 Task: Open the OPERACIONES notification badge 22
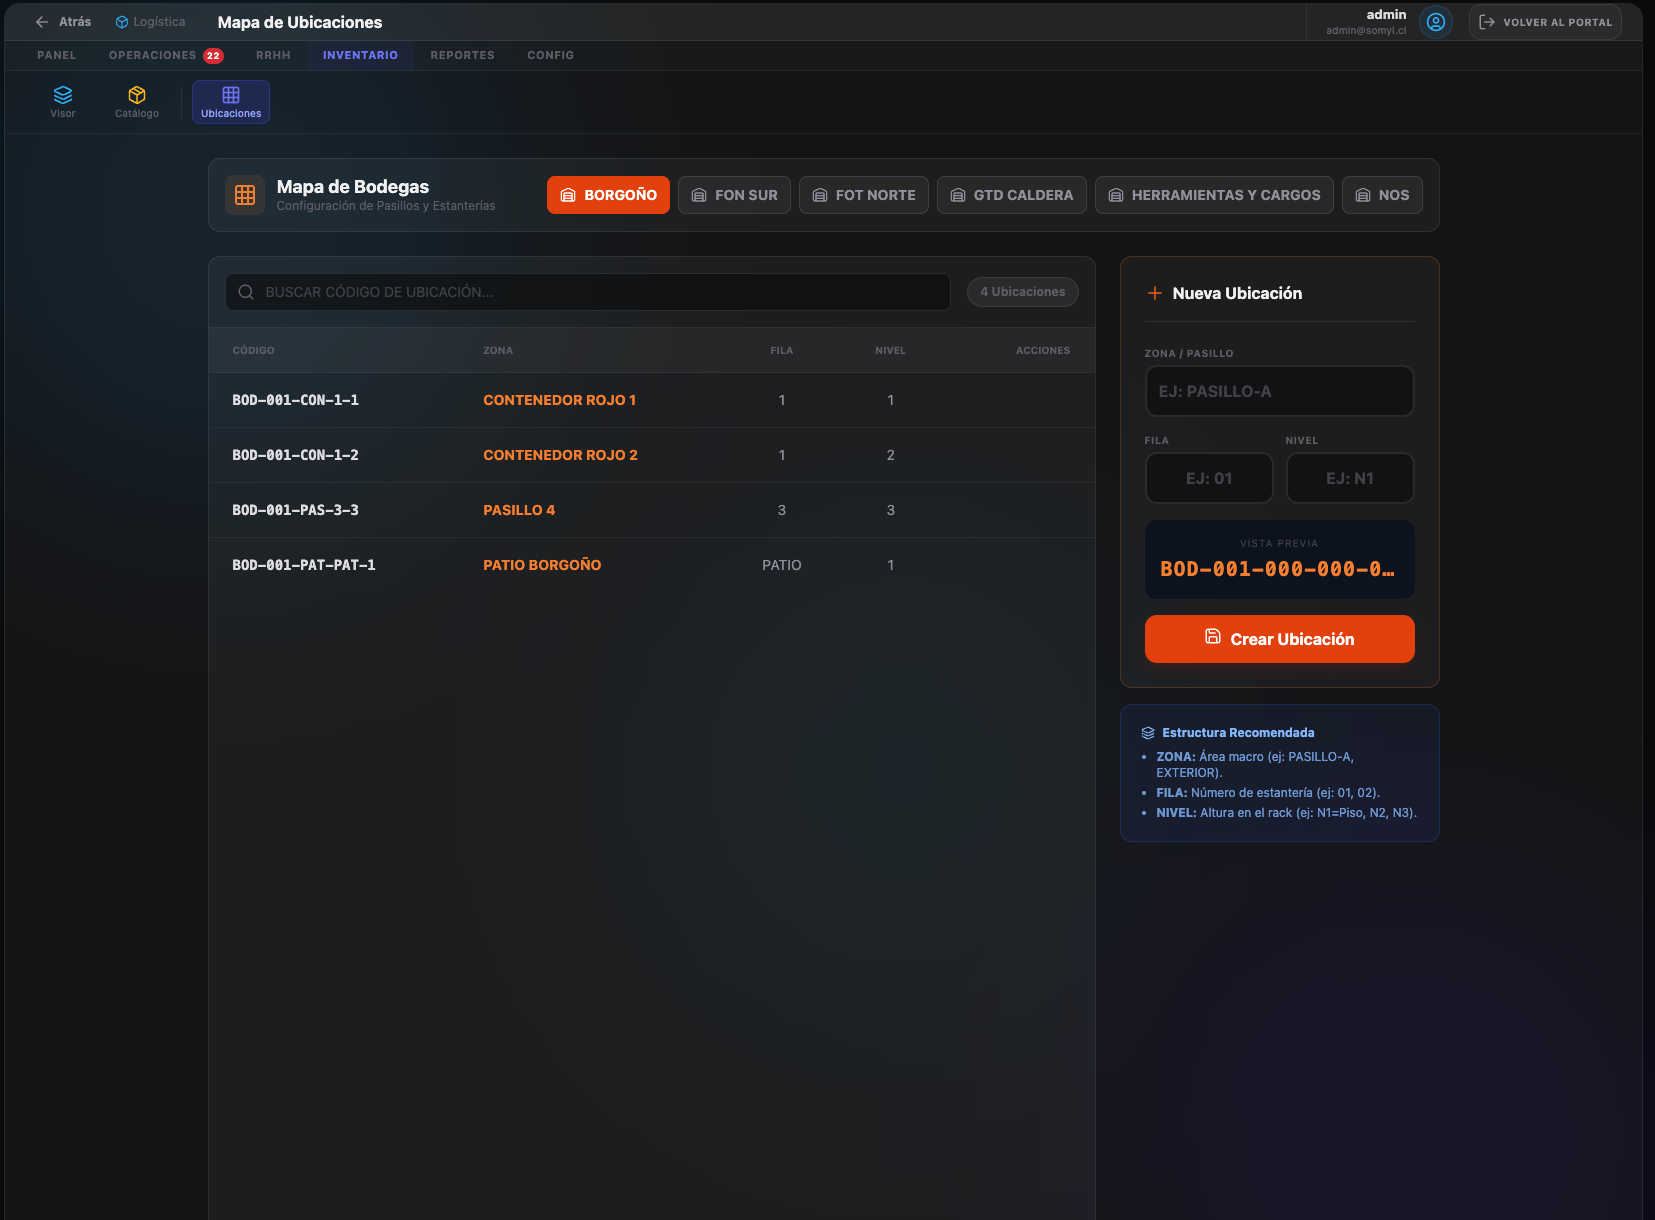pos(213,56)
